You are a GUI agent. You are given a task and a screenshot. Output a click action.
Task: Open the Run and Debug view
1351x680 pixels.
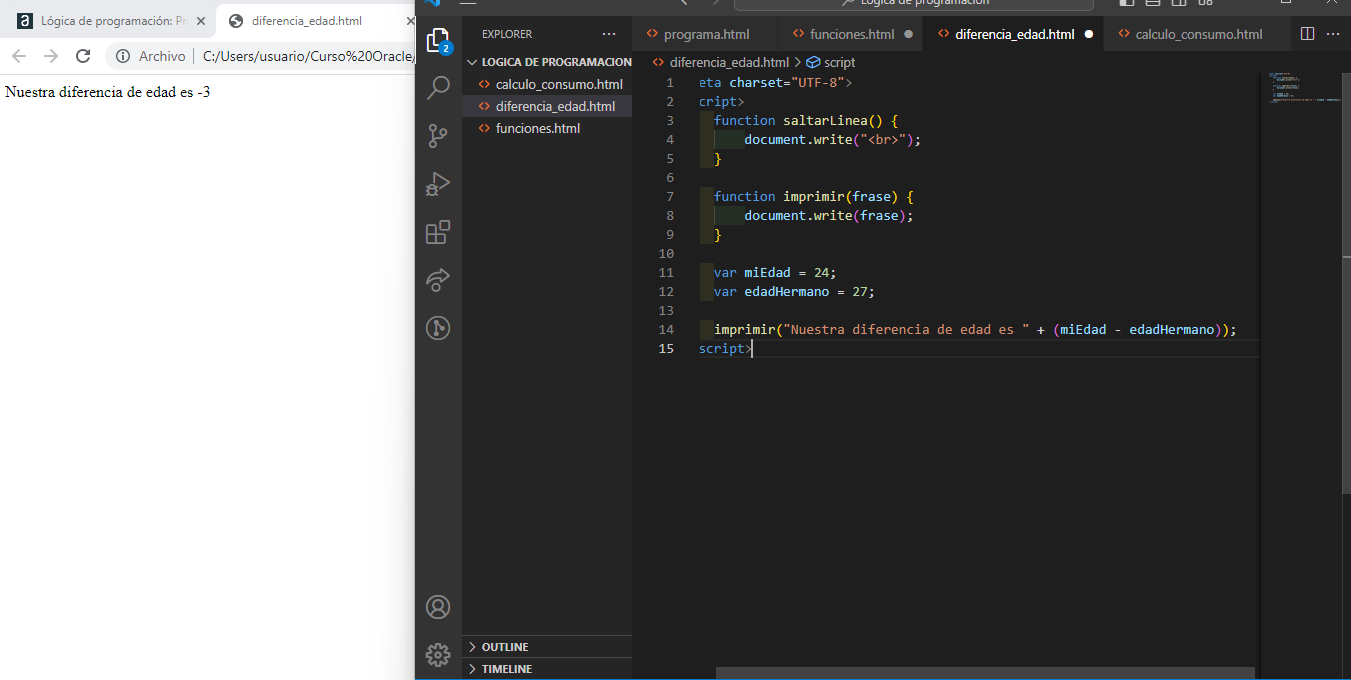pos(438,184)
